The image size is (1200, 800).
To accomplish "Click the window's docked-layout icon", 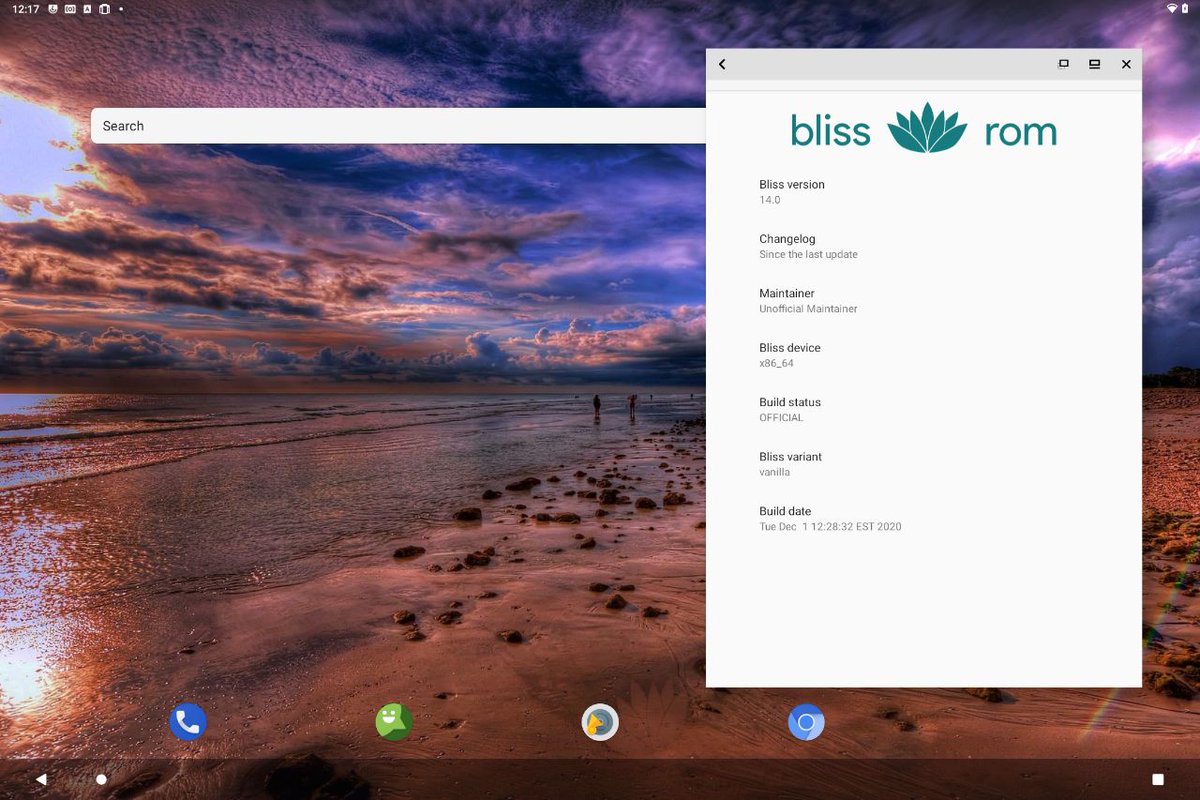I will 1094,64.
